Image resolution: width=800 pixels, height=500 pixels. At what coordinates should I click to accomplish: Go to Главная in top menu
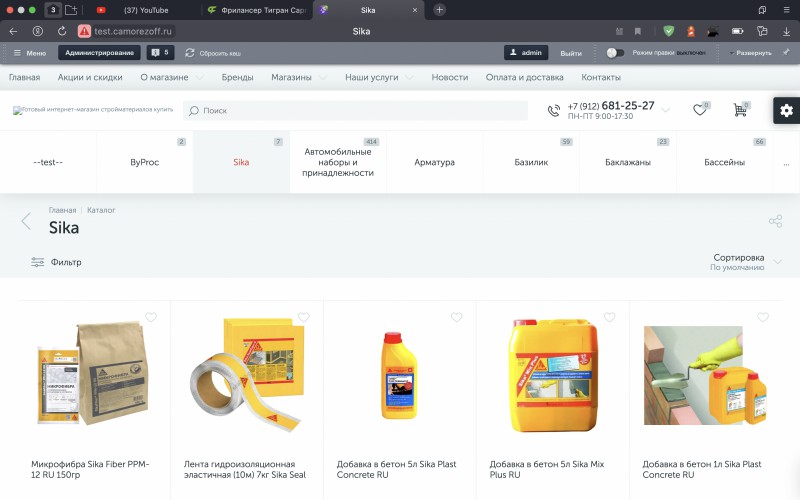[24, 78]
